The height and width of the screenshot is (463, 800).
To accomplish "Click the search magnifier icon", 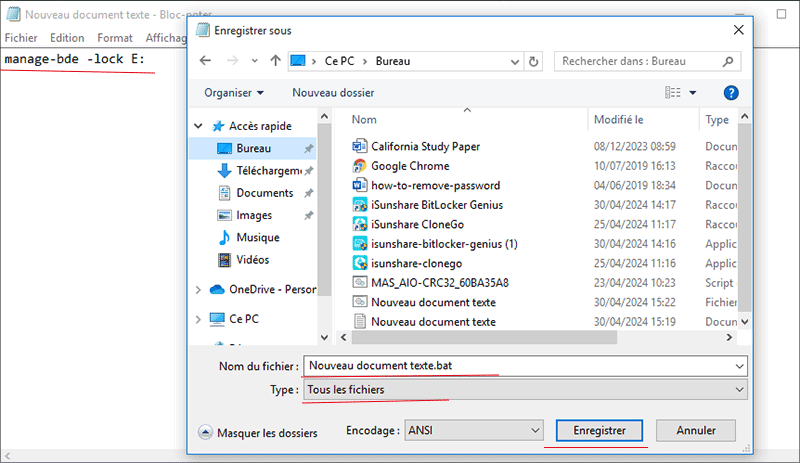I will click(728, 61).
